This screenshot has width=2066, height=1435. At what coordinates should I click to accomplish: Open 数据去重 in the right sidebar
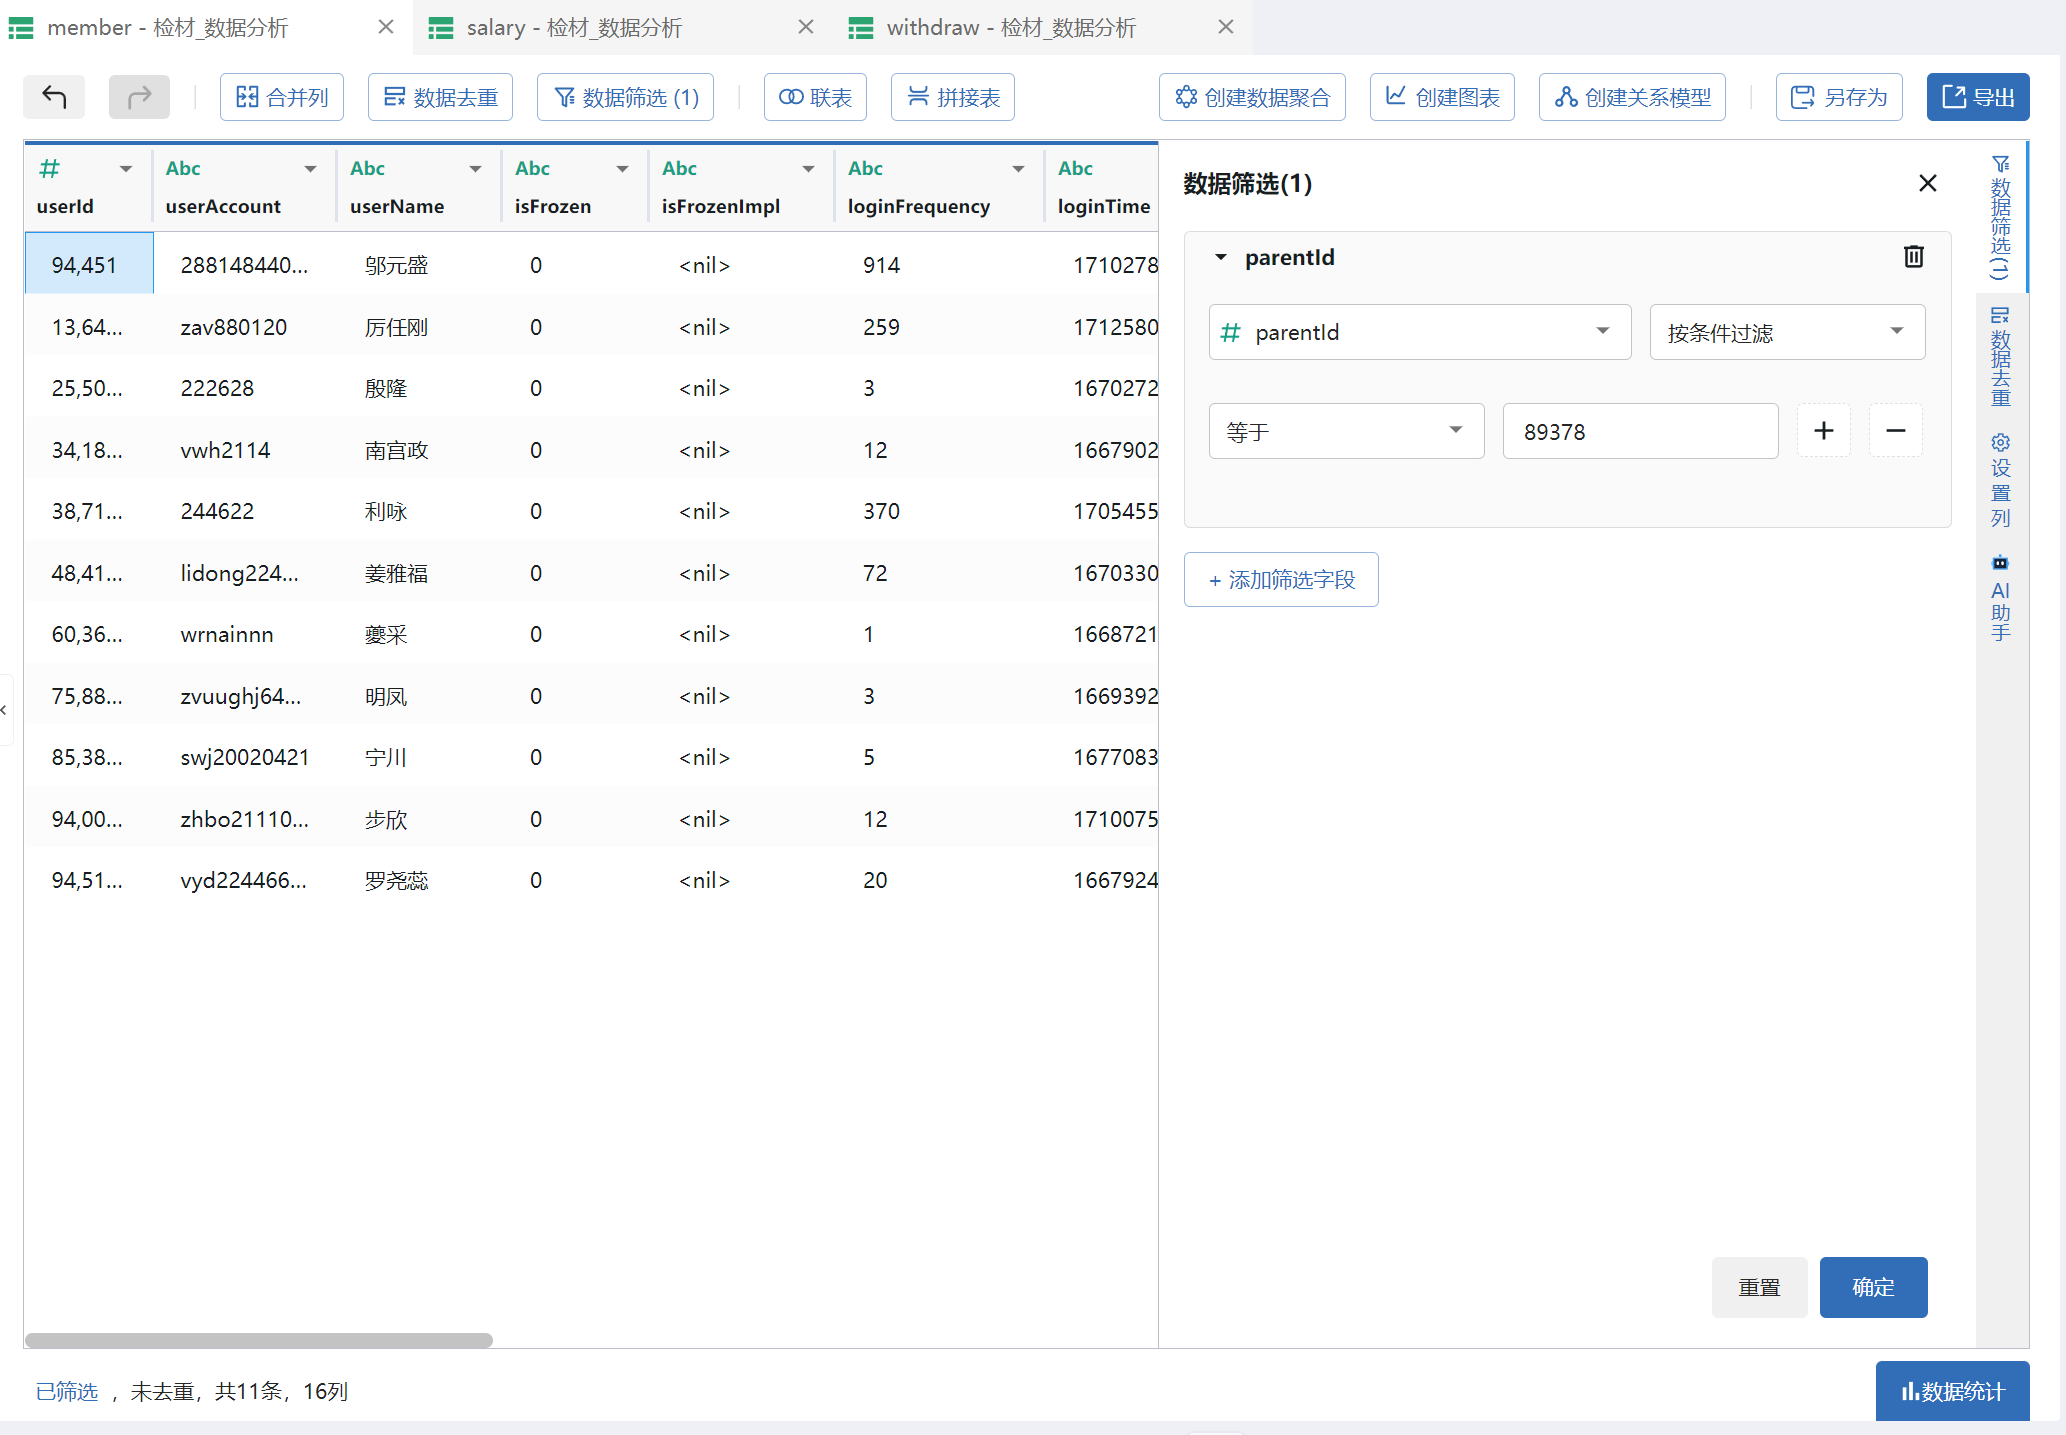2000,357
